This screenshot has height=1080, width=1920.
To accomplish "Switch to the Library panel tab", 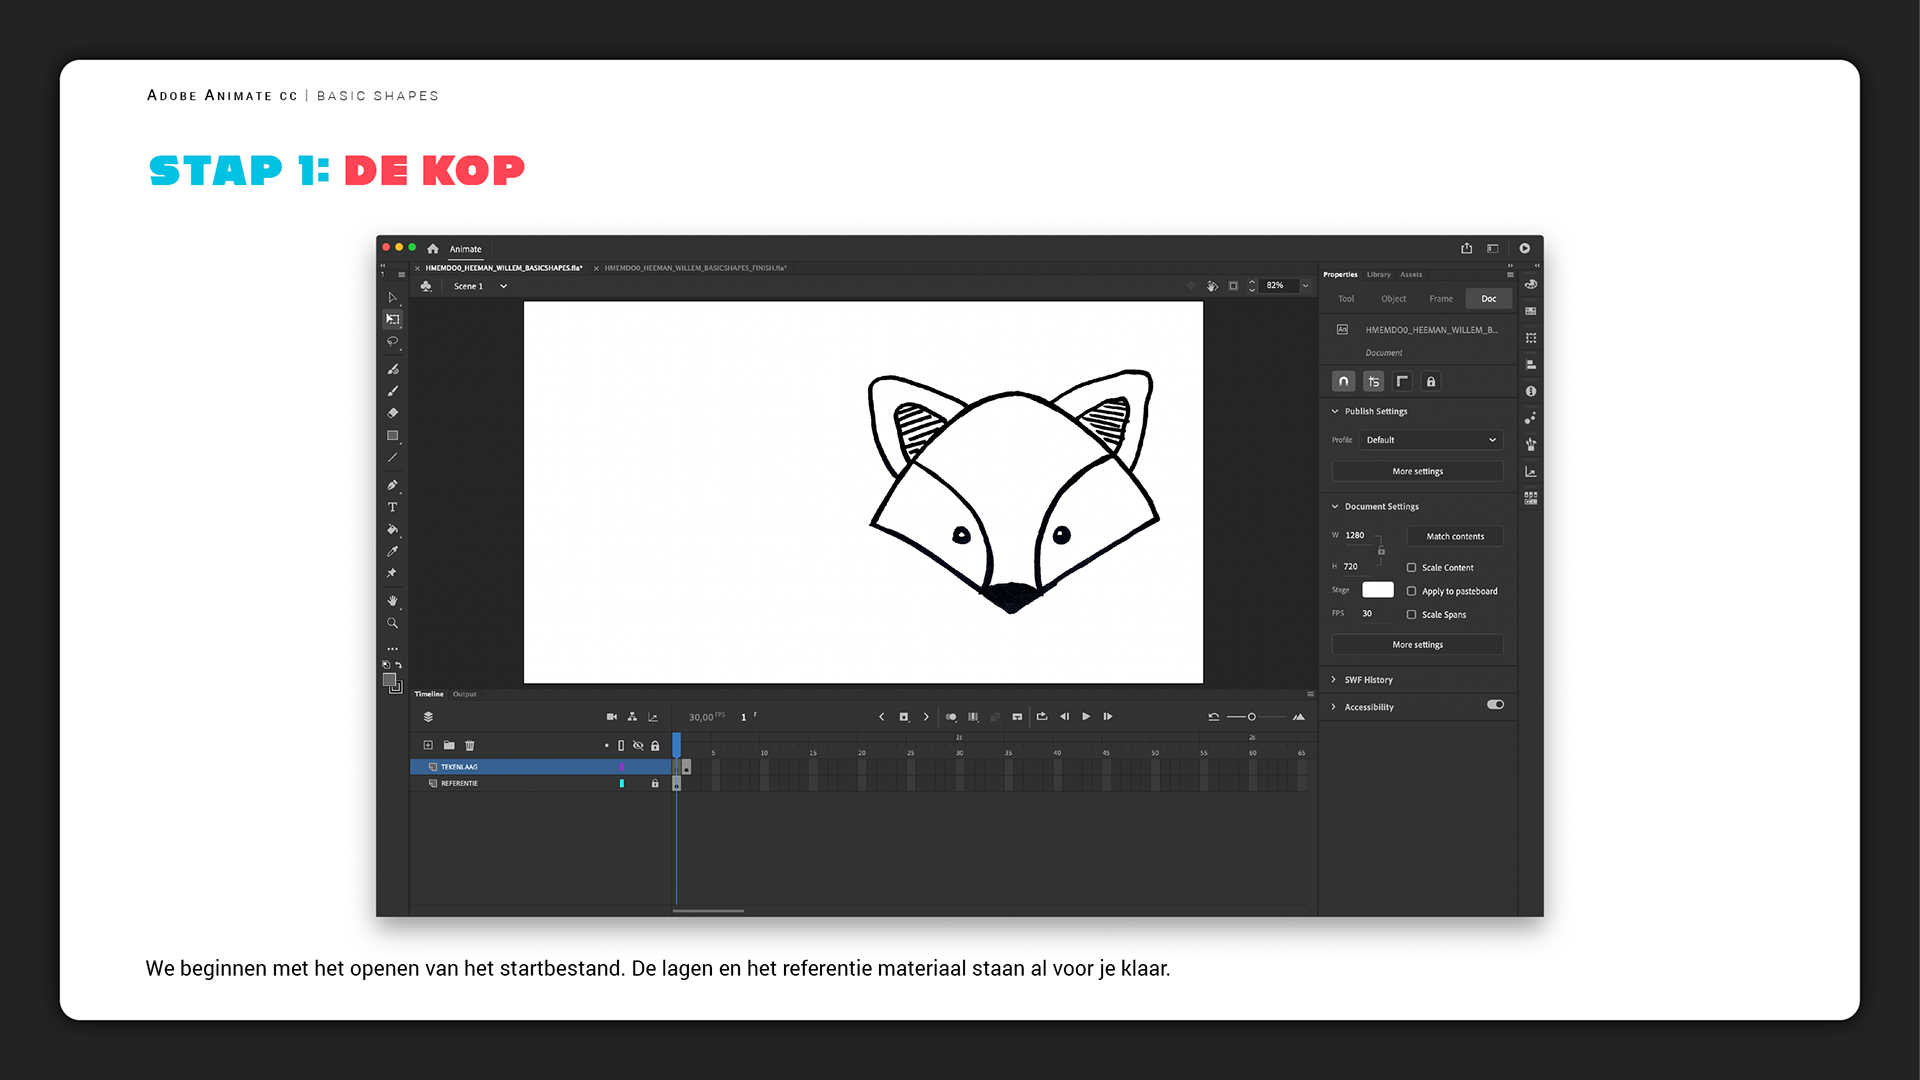I will coord(1378,274).
